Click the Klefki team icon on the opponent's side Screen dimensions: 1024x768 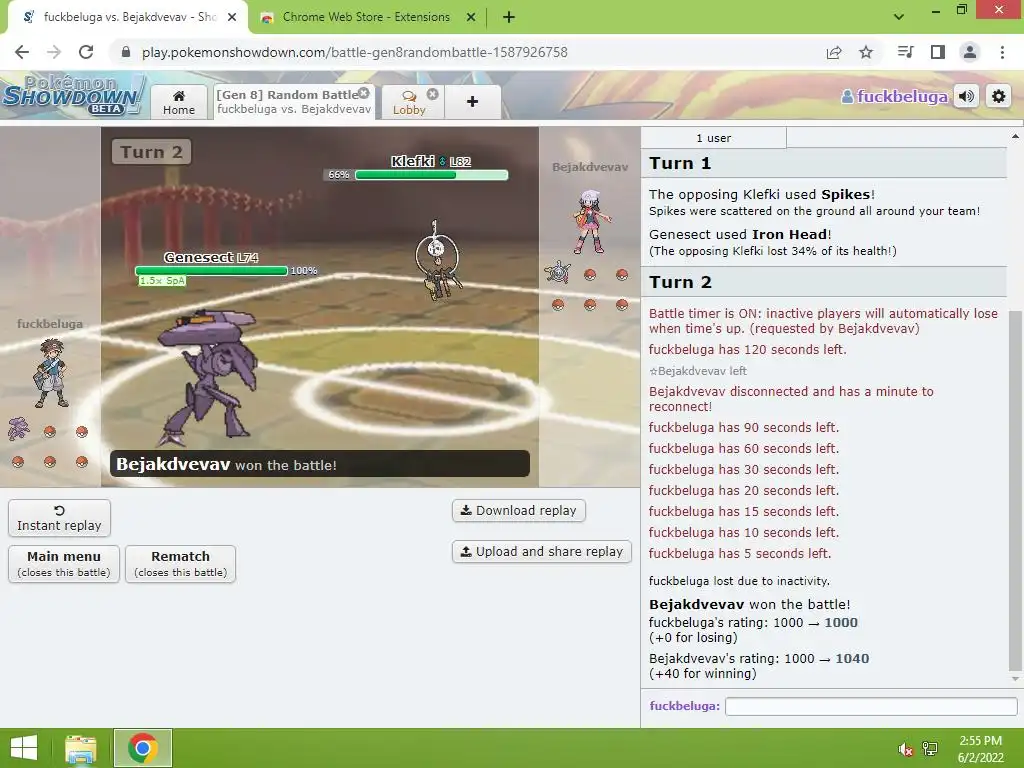(x=558, y=272)
